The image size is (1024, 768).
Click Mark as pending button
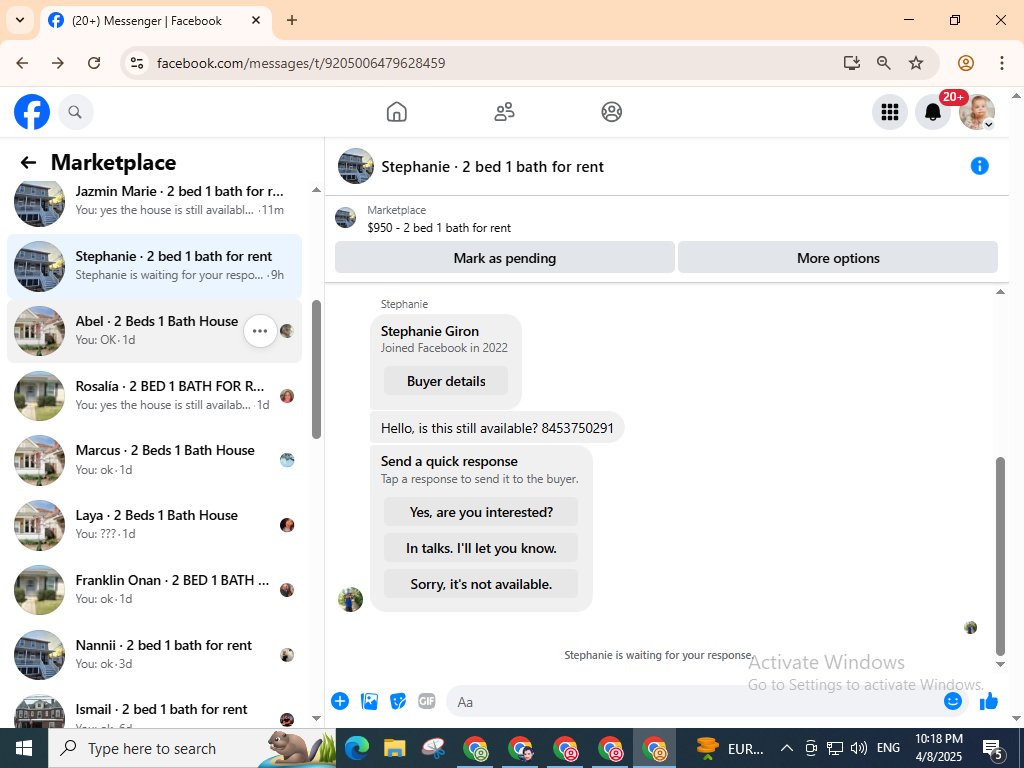(505, 258)
